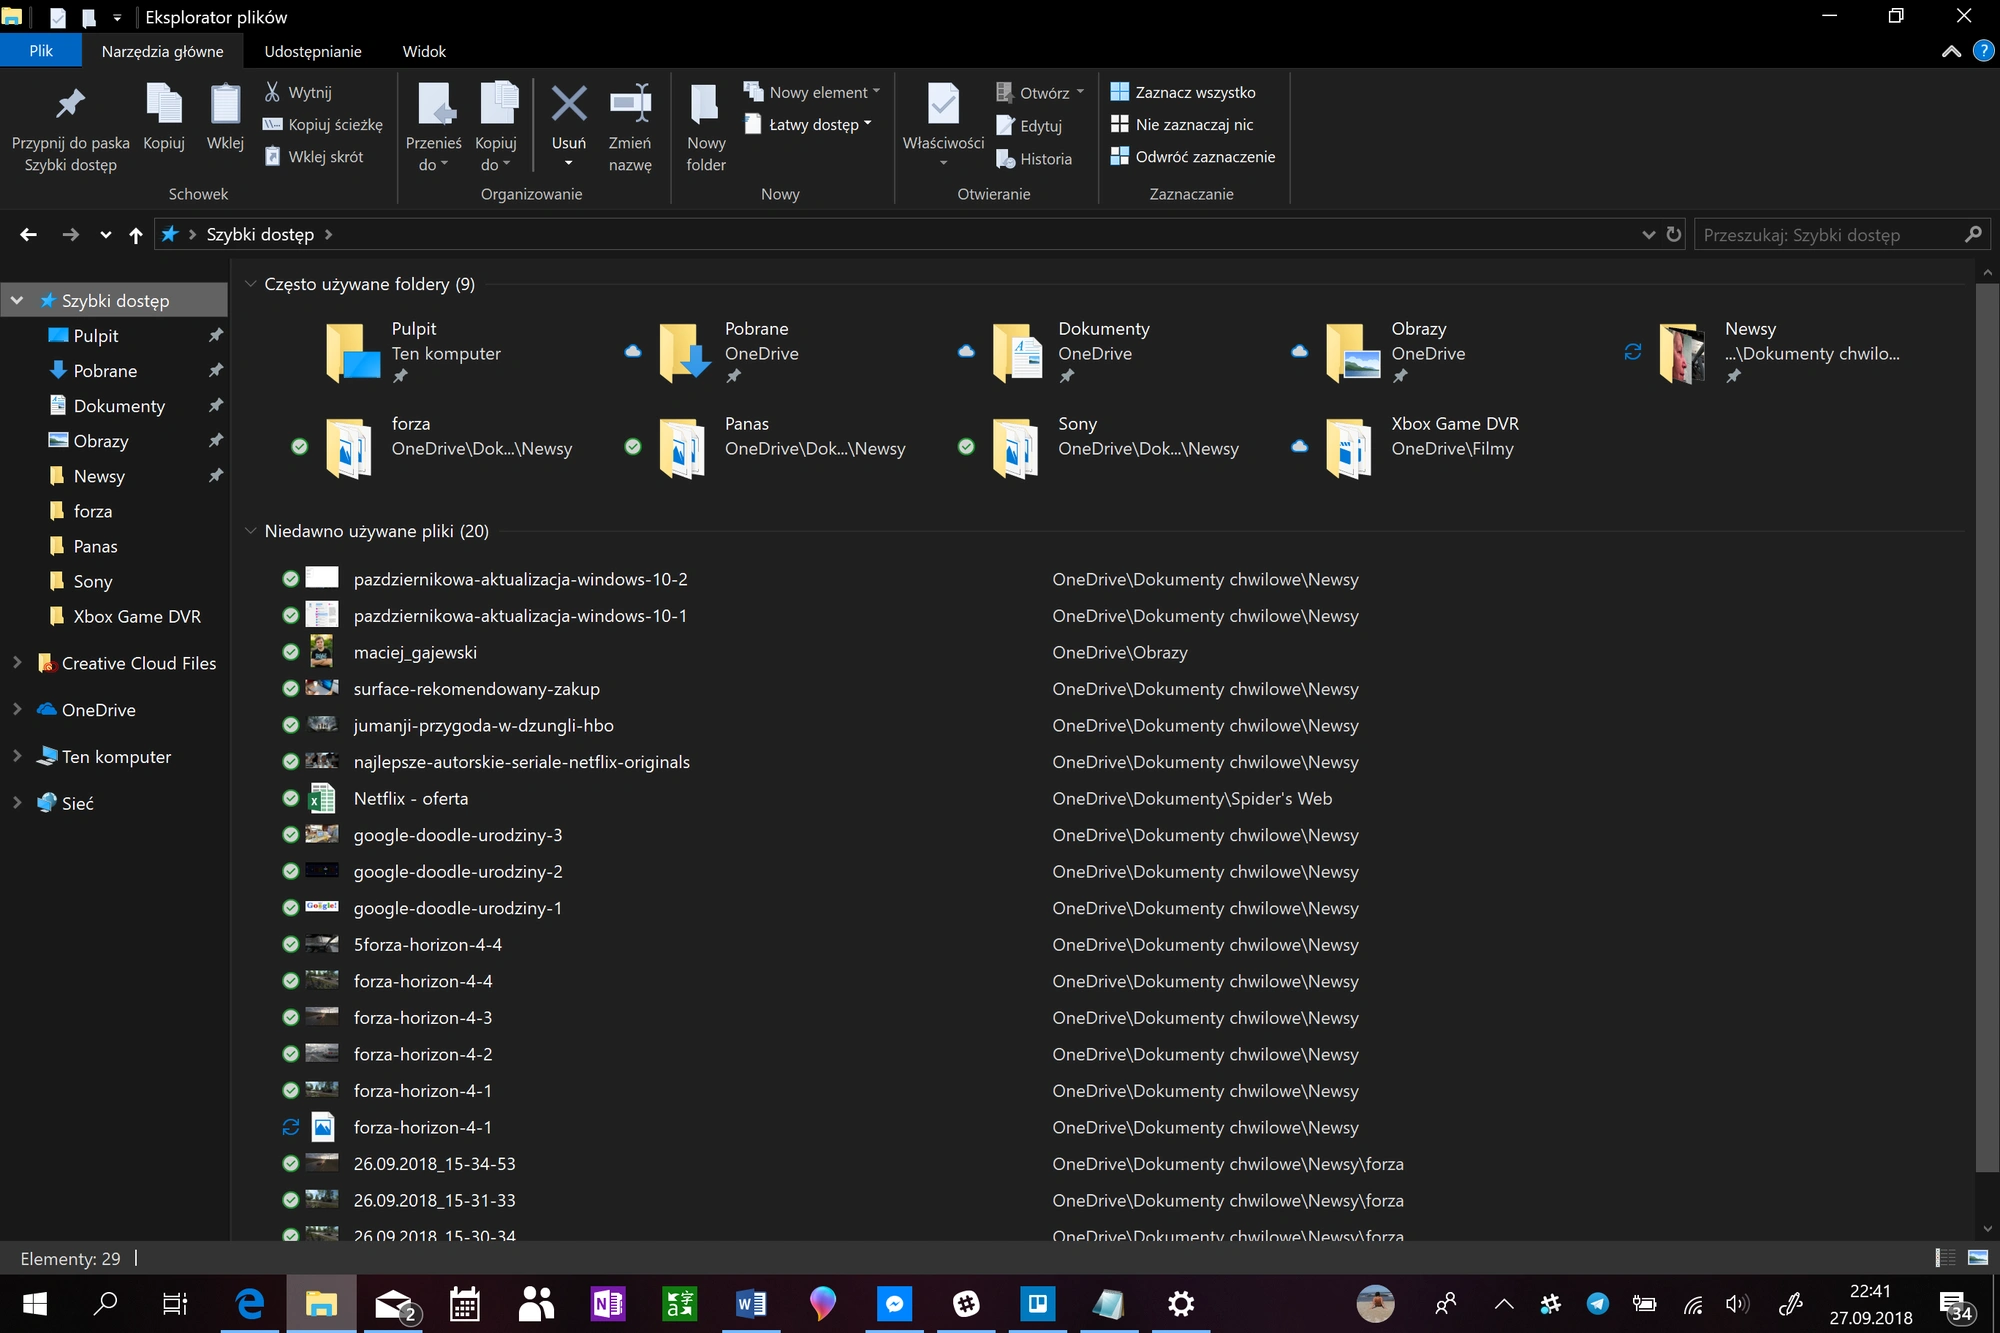
Task: Click Odwróć zaznaczenie
Action: pyautogui.click(x=1193, y=156)
